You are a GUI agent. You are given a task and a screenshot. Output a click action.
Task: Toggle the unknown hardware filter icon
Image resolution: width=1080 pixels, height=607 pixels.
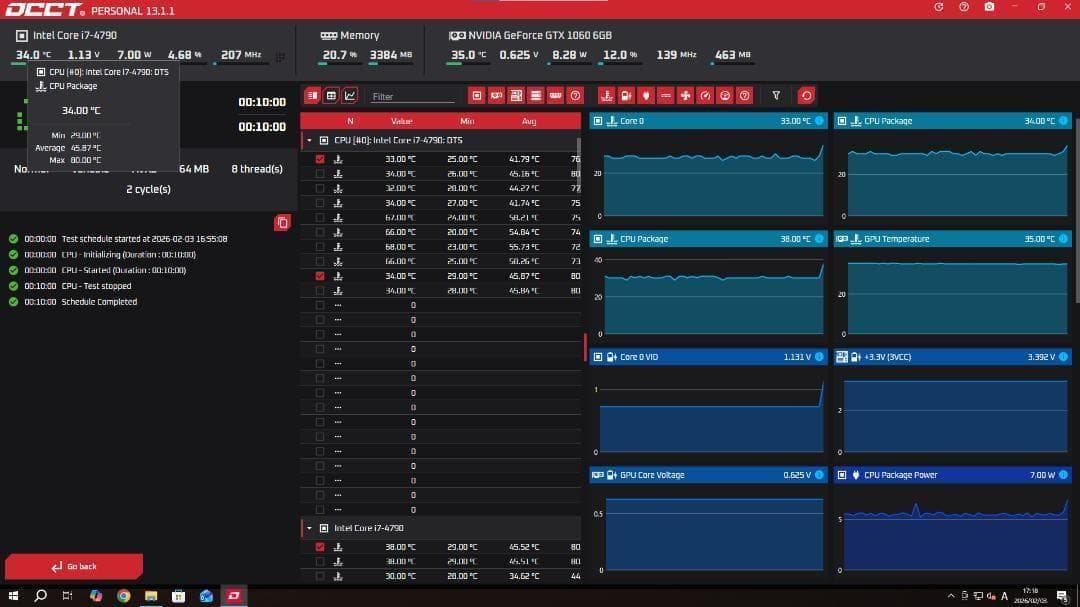(575, 96)
